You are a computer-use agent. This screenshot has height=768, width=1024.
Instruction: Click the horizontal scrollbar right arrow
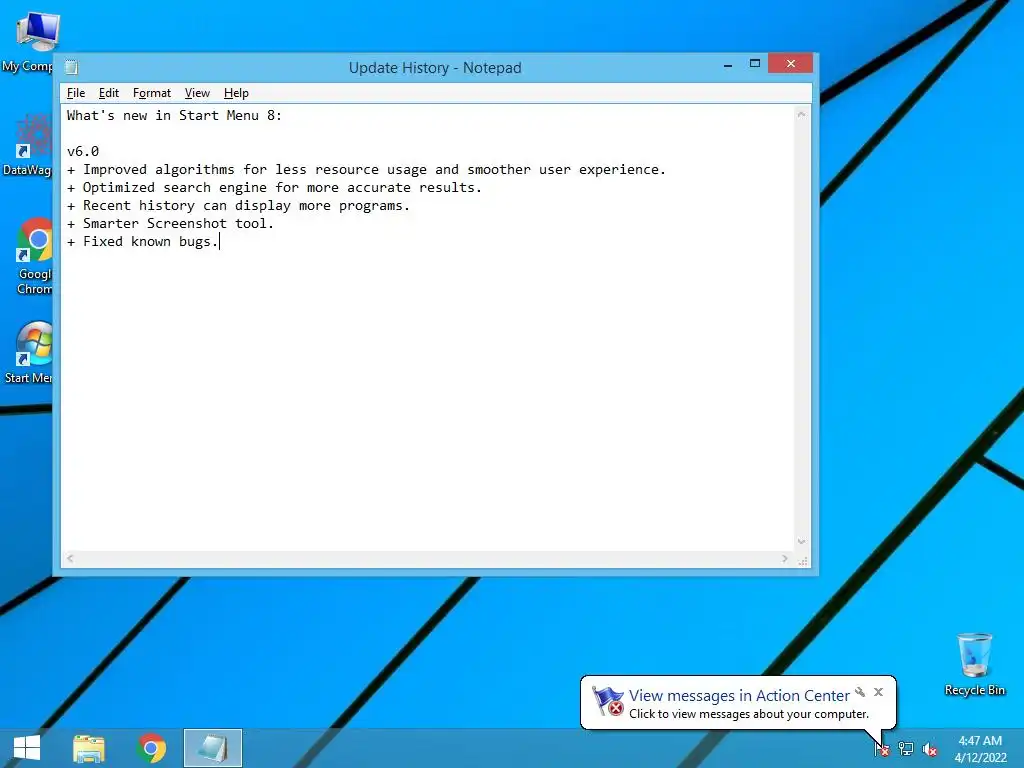[x=785, y=558]
